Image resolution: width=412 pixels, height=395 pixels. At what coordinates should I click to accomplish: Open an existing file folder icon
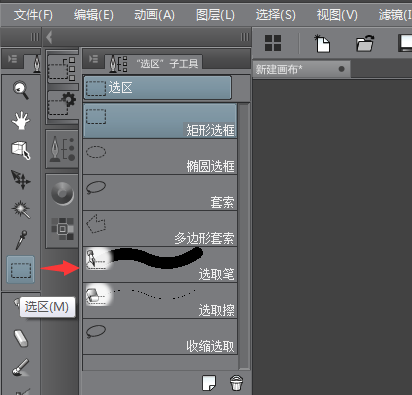365,43
